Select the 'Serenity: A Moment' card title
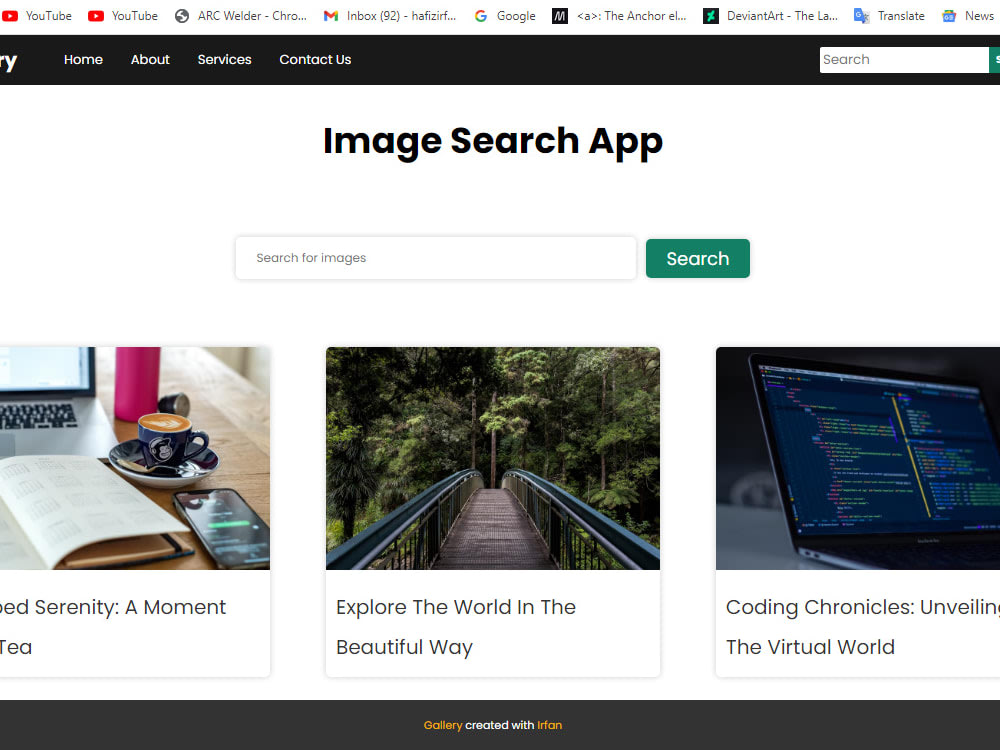The width and height of the screenshot is (1000, 750). [x=113, y=626]
